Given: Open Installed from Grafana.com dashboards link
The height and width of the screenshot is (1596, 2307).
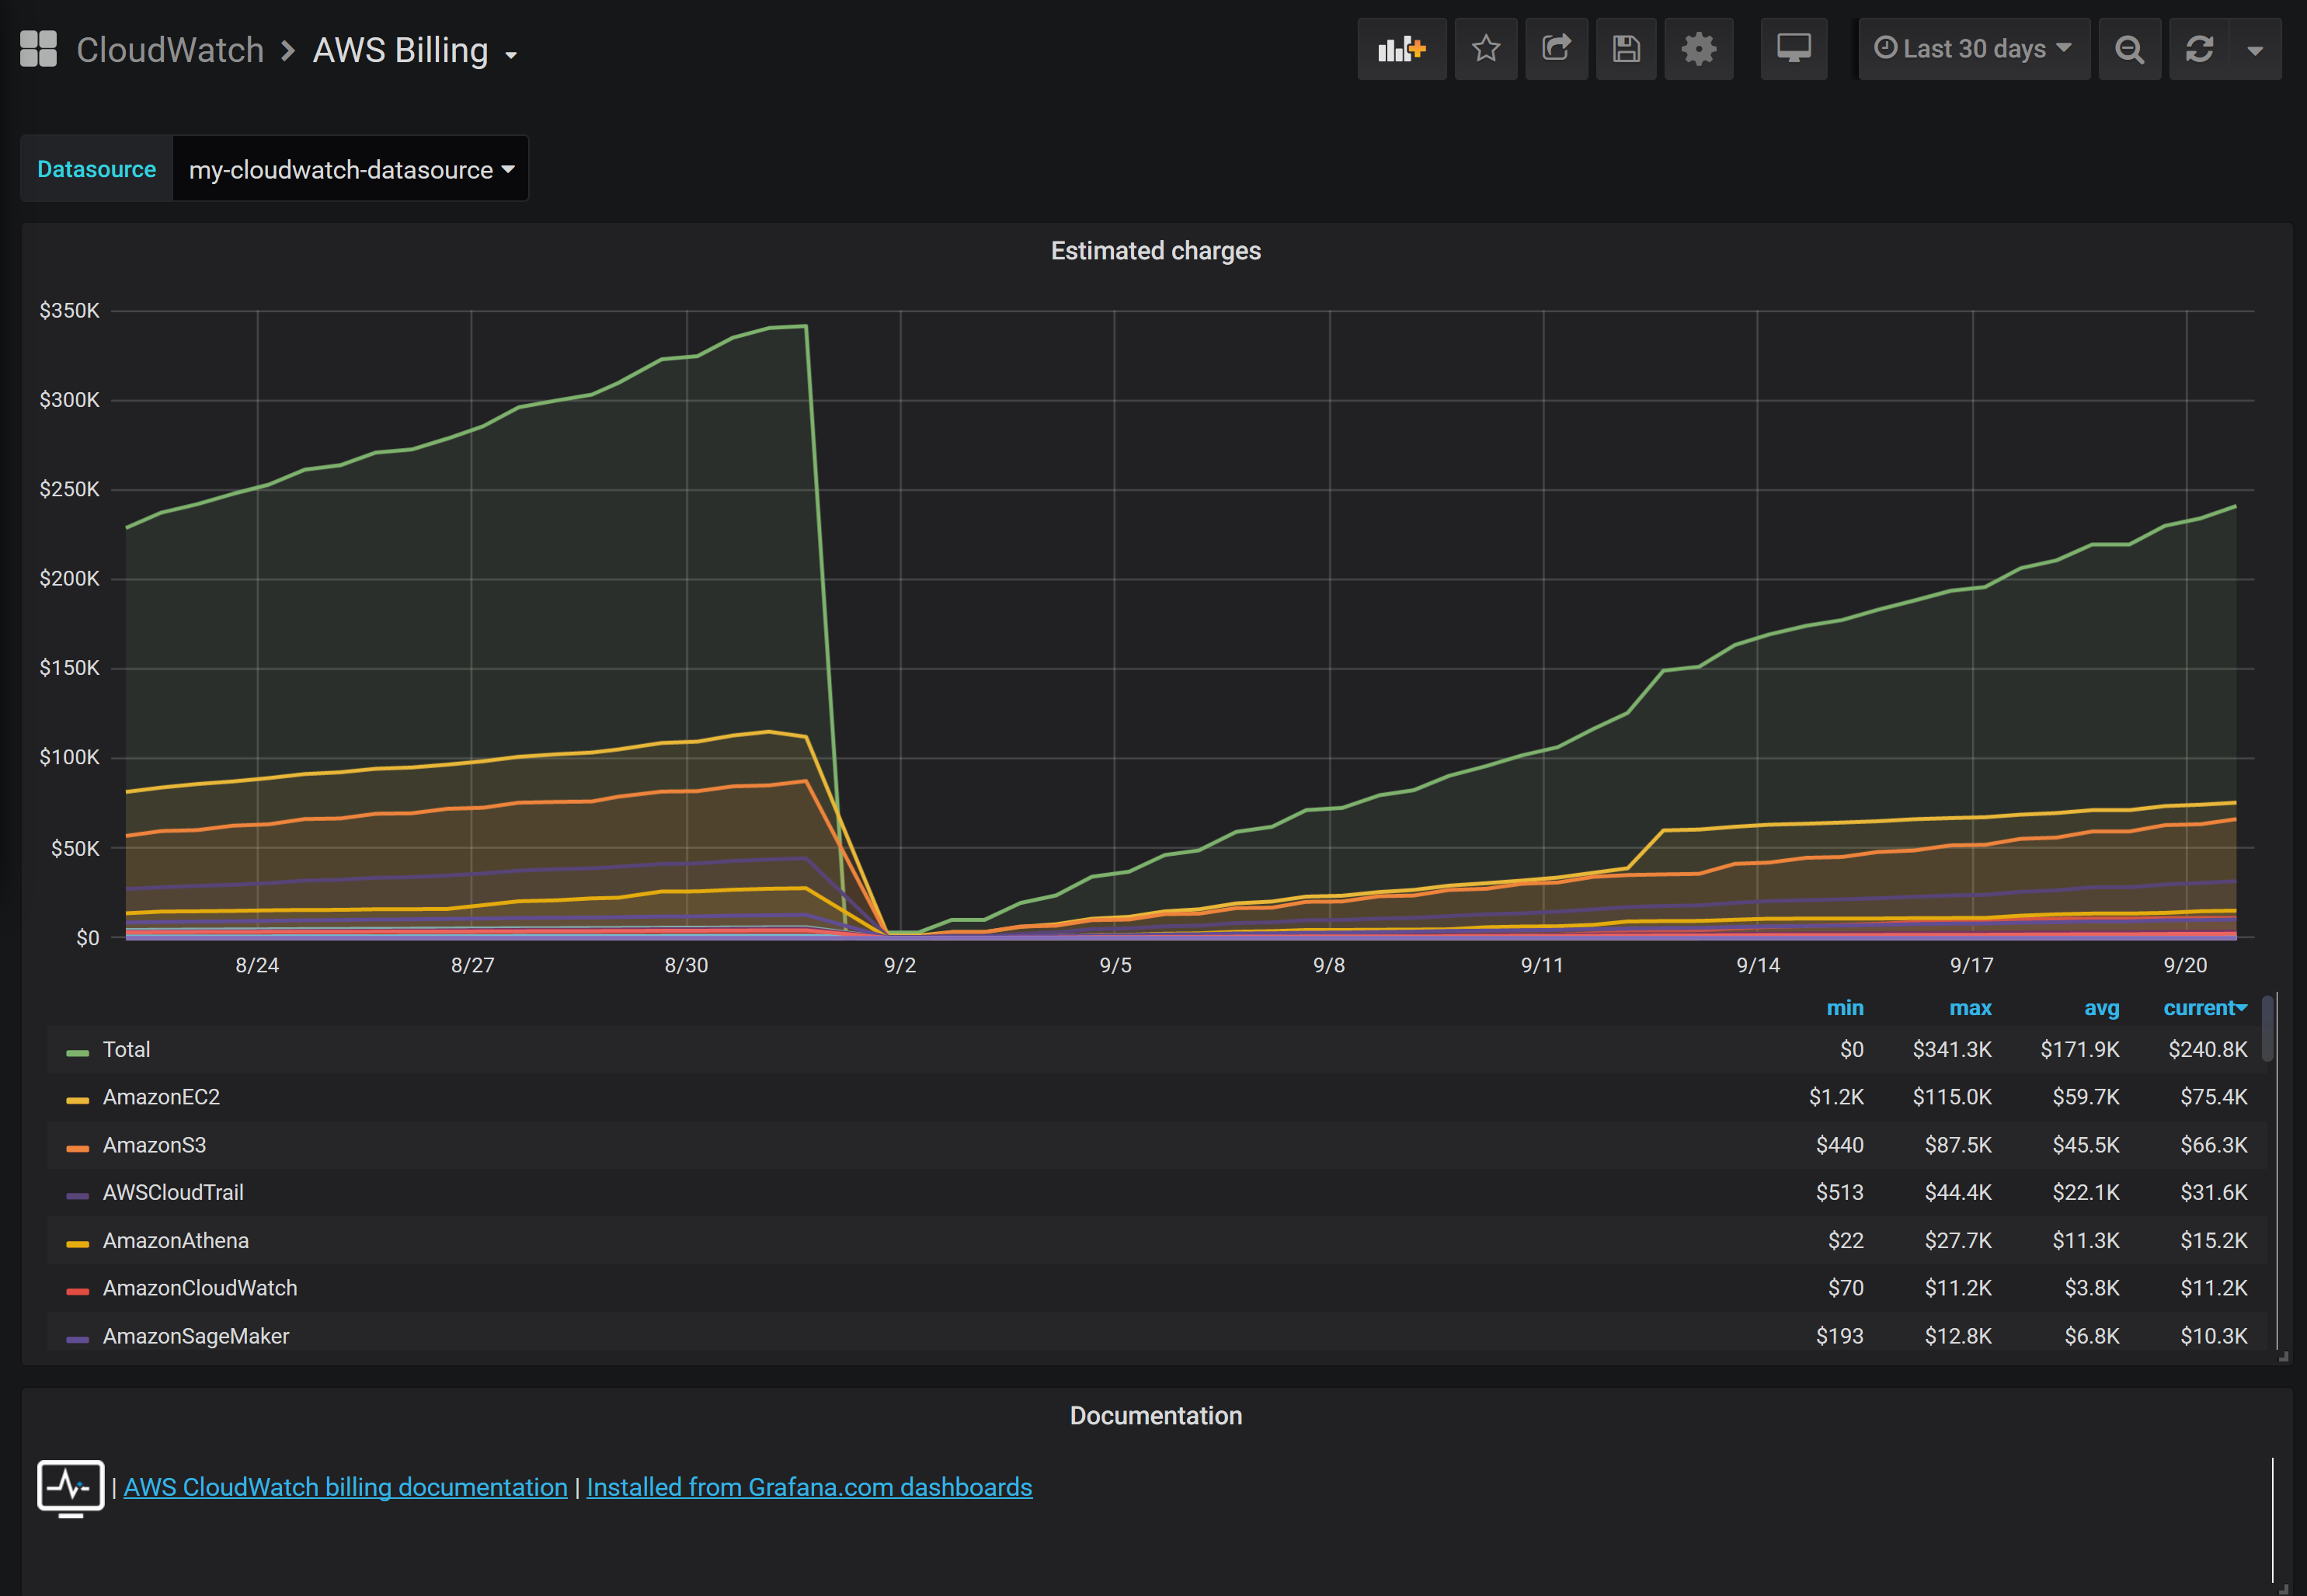Looking at the screenshot, I should (x=809, y=1487).
